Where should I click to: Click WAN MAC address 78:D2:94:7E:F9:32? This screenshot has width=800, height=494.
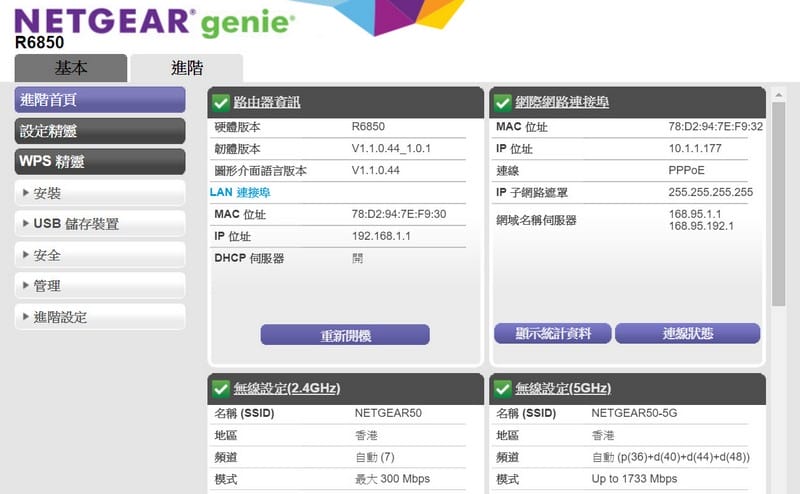pos(716,127)
